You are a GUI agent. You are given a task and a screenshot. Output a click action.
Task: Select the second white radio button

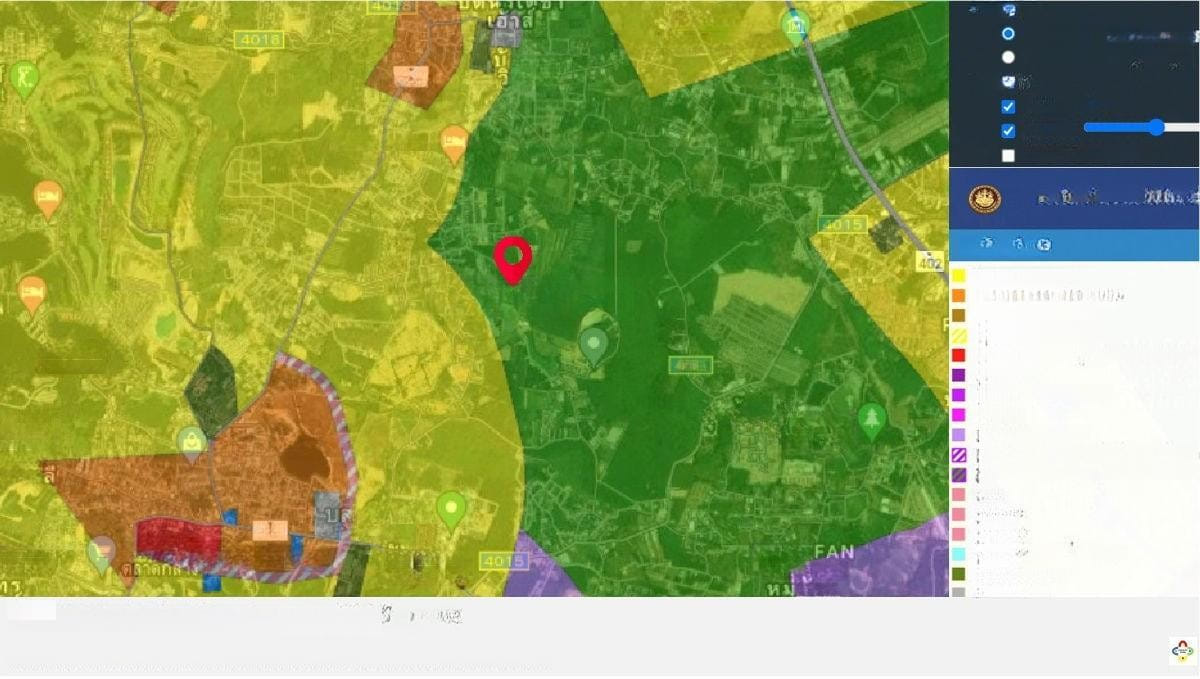1008,58
